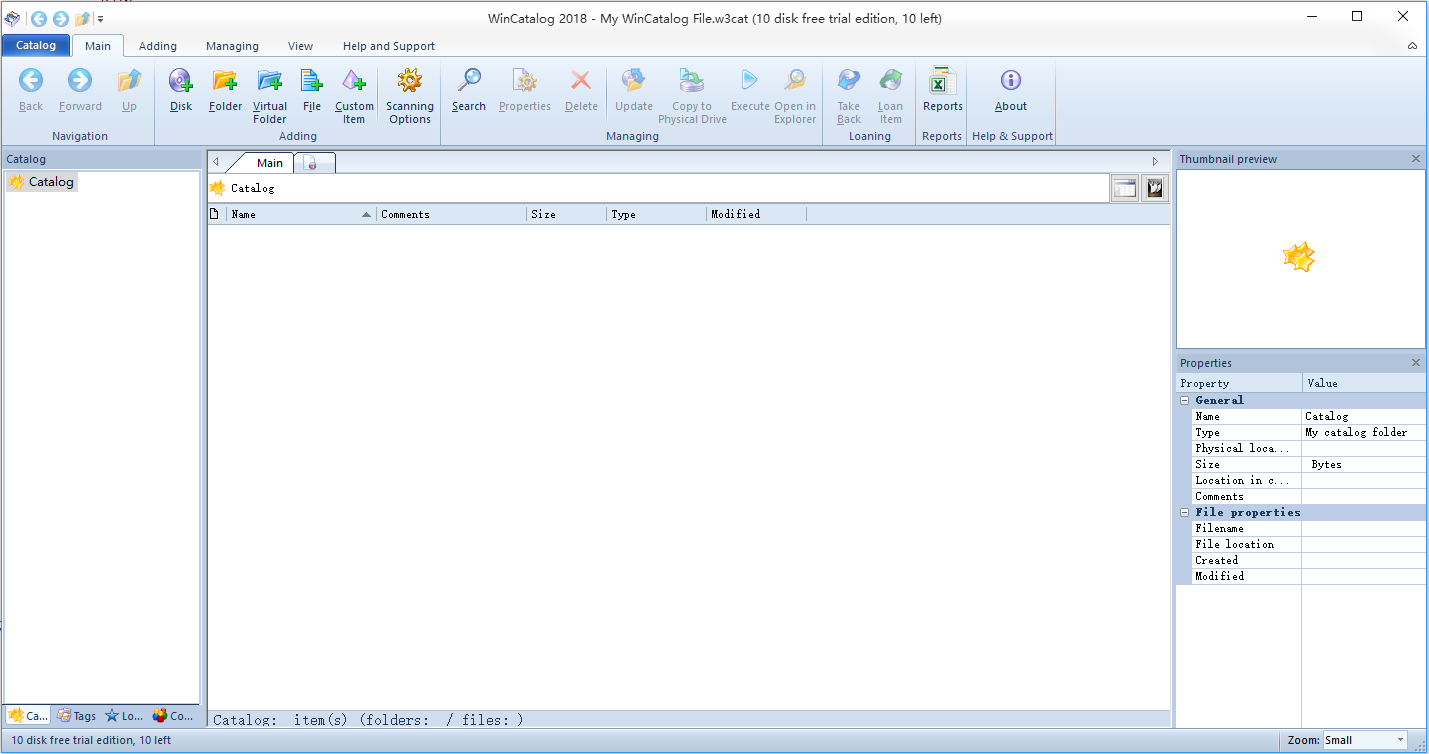This screenshot has height=754, width=1429.
Task: Switch list view mode icon
Action: click(1125, 188)
